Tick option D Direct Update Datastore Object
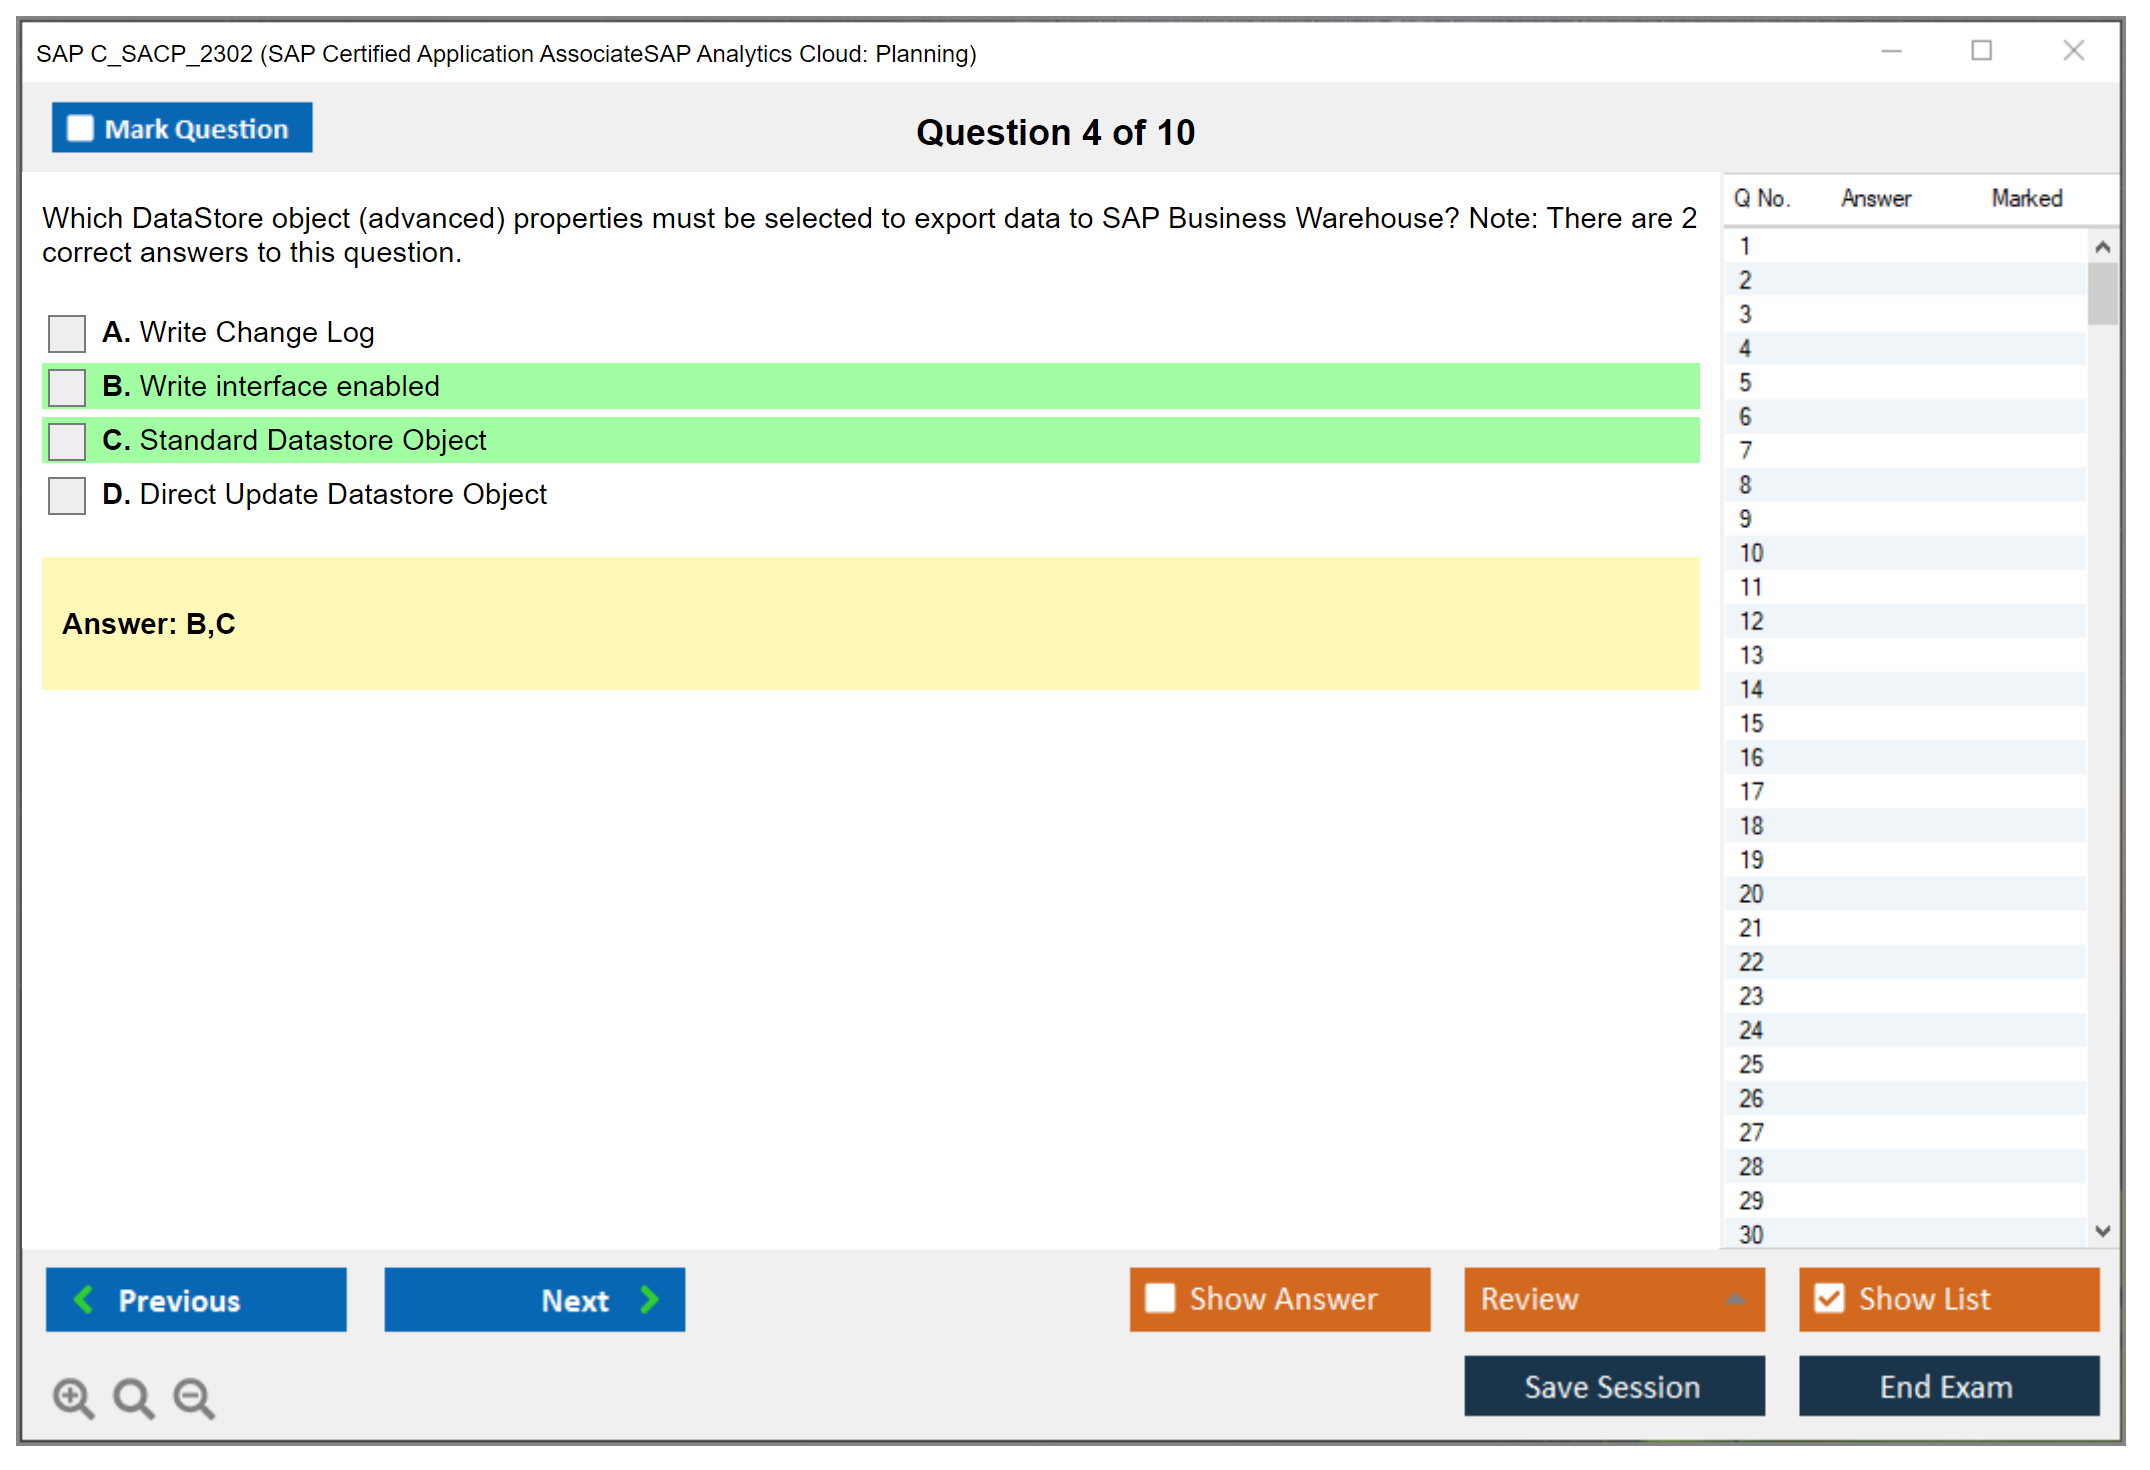2150x1470 pixels. click(67, 495)
